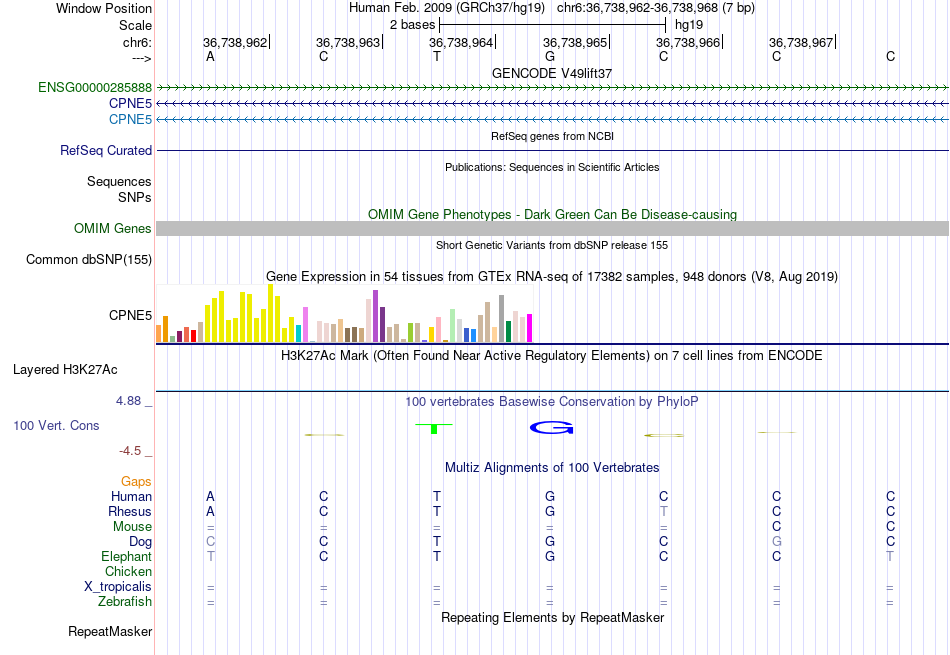950x655 pixels.
Task: Click position marker 36,738,967
Action: click(x=801, y=42)
